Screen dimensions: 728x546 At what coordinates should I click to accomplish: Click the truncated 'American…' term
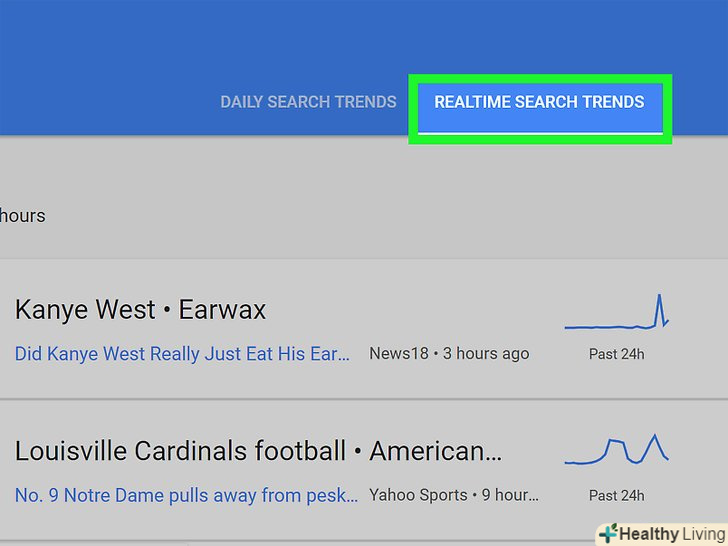(436, 452)
